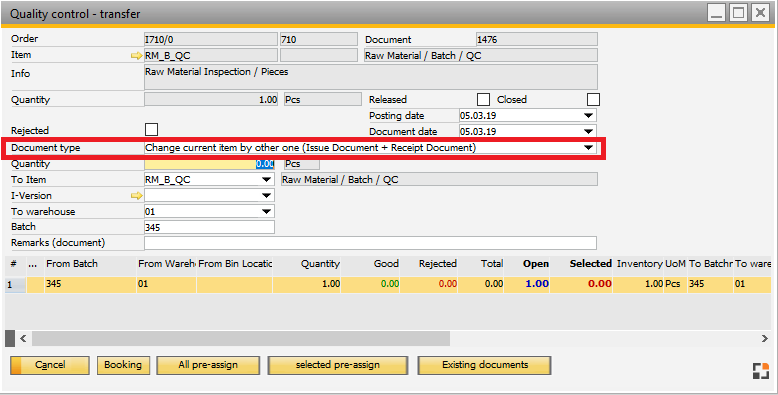Click the Good column header

tap(371, 264)
